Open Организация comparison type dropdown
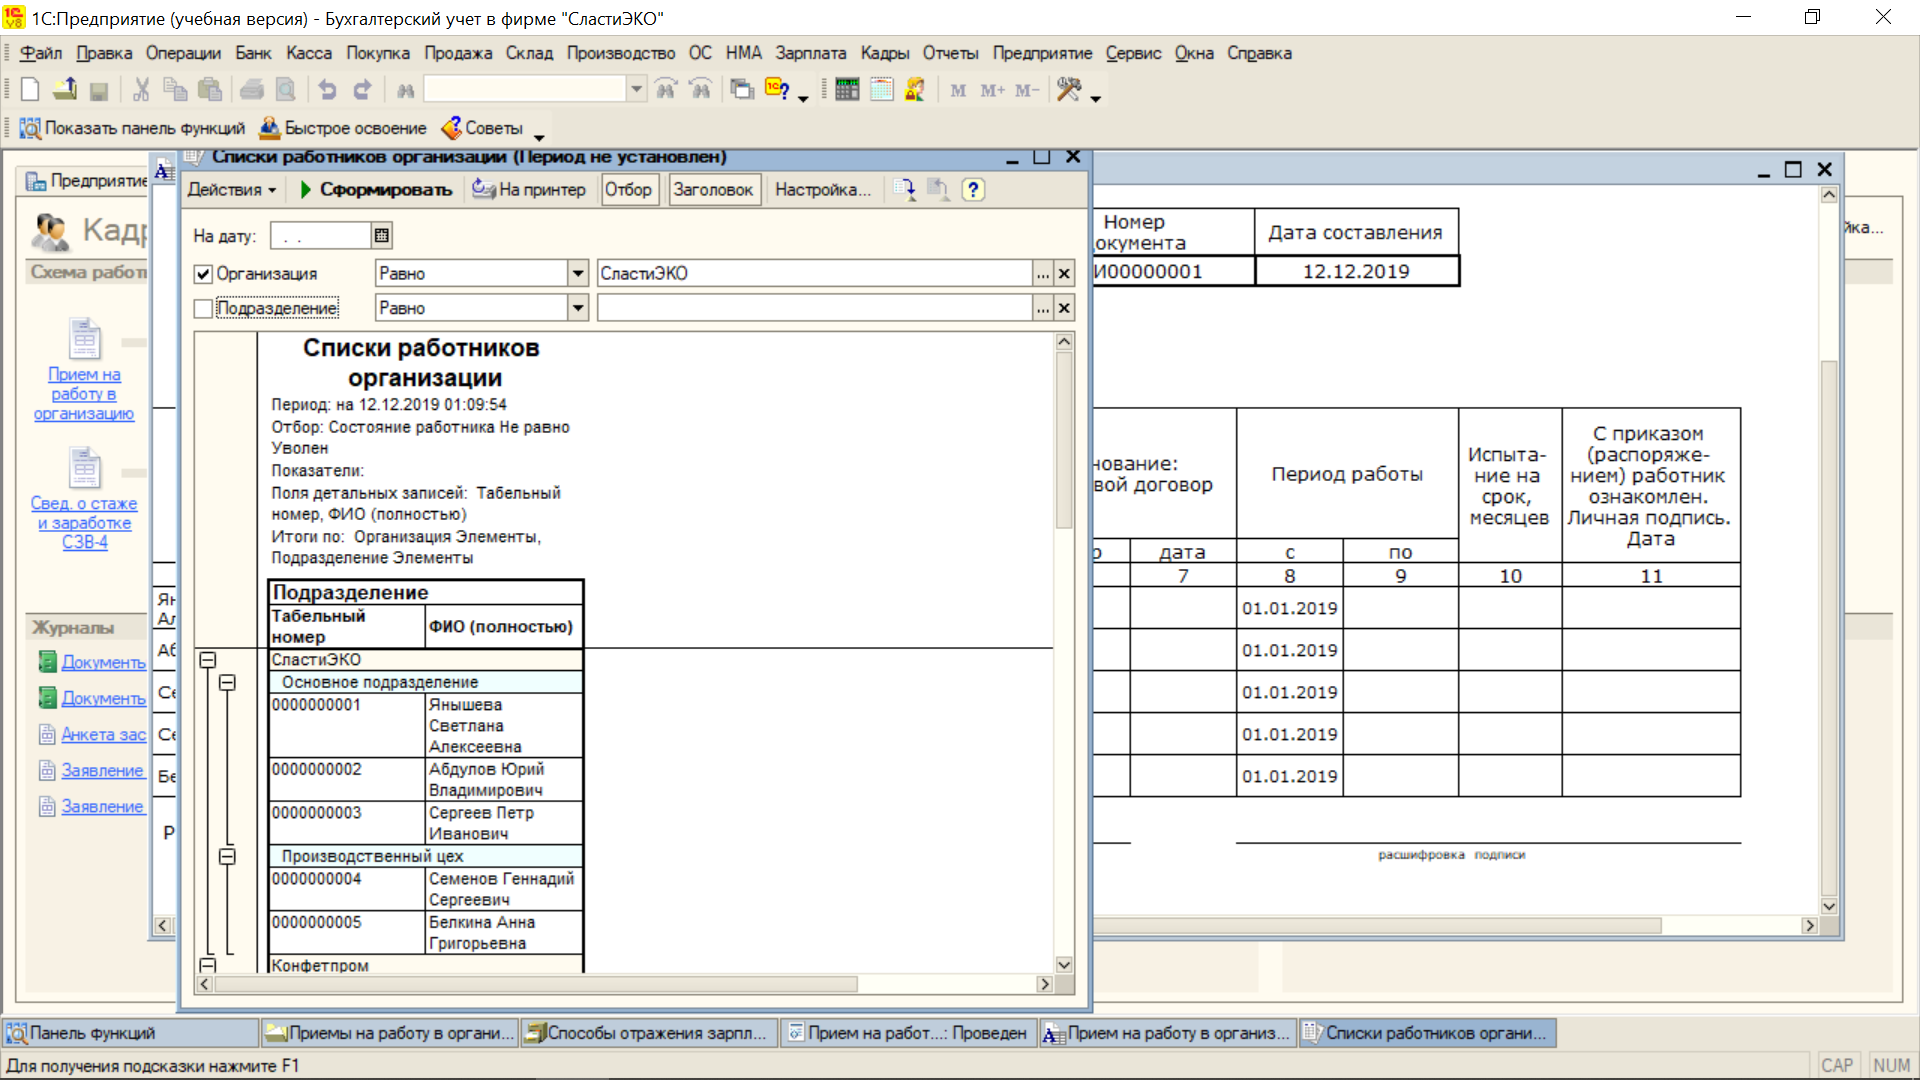 pyautogui.click(x=578, y=274)
